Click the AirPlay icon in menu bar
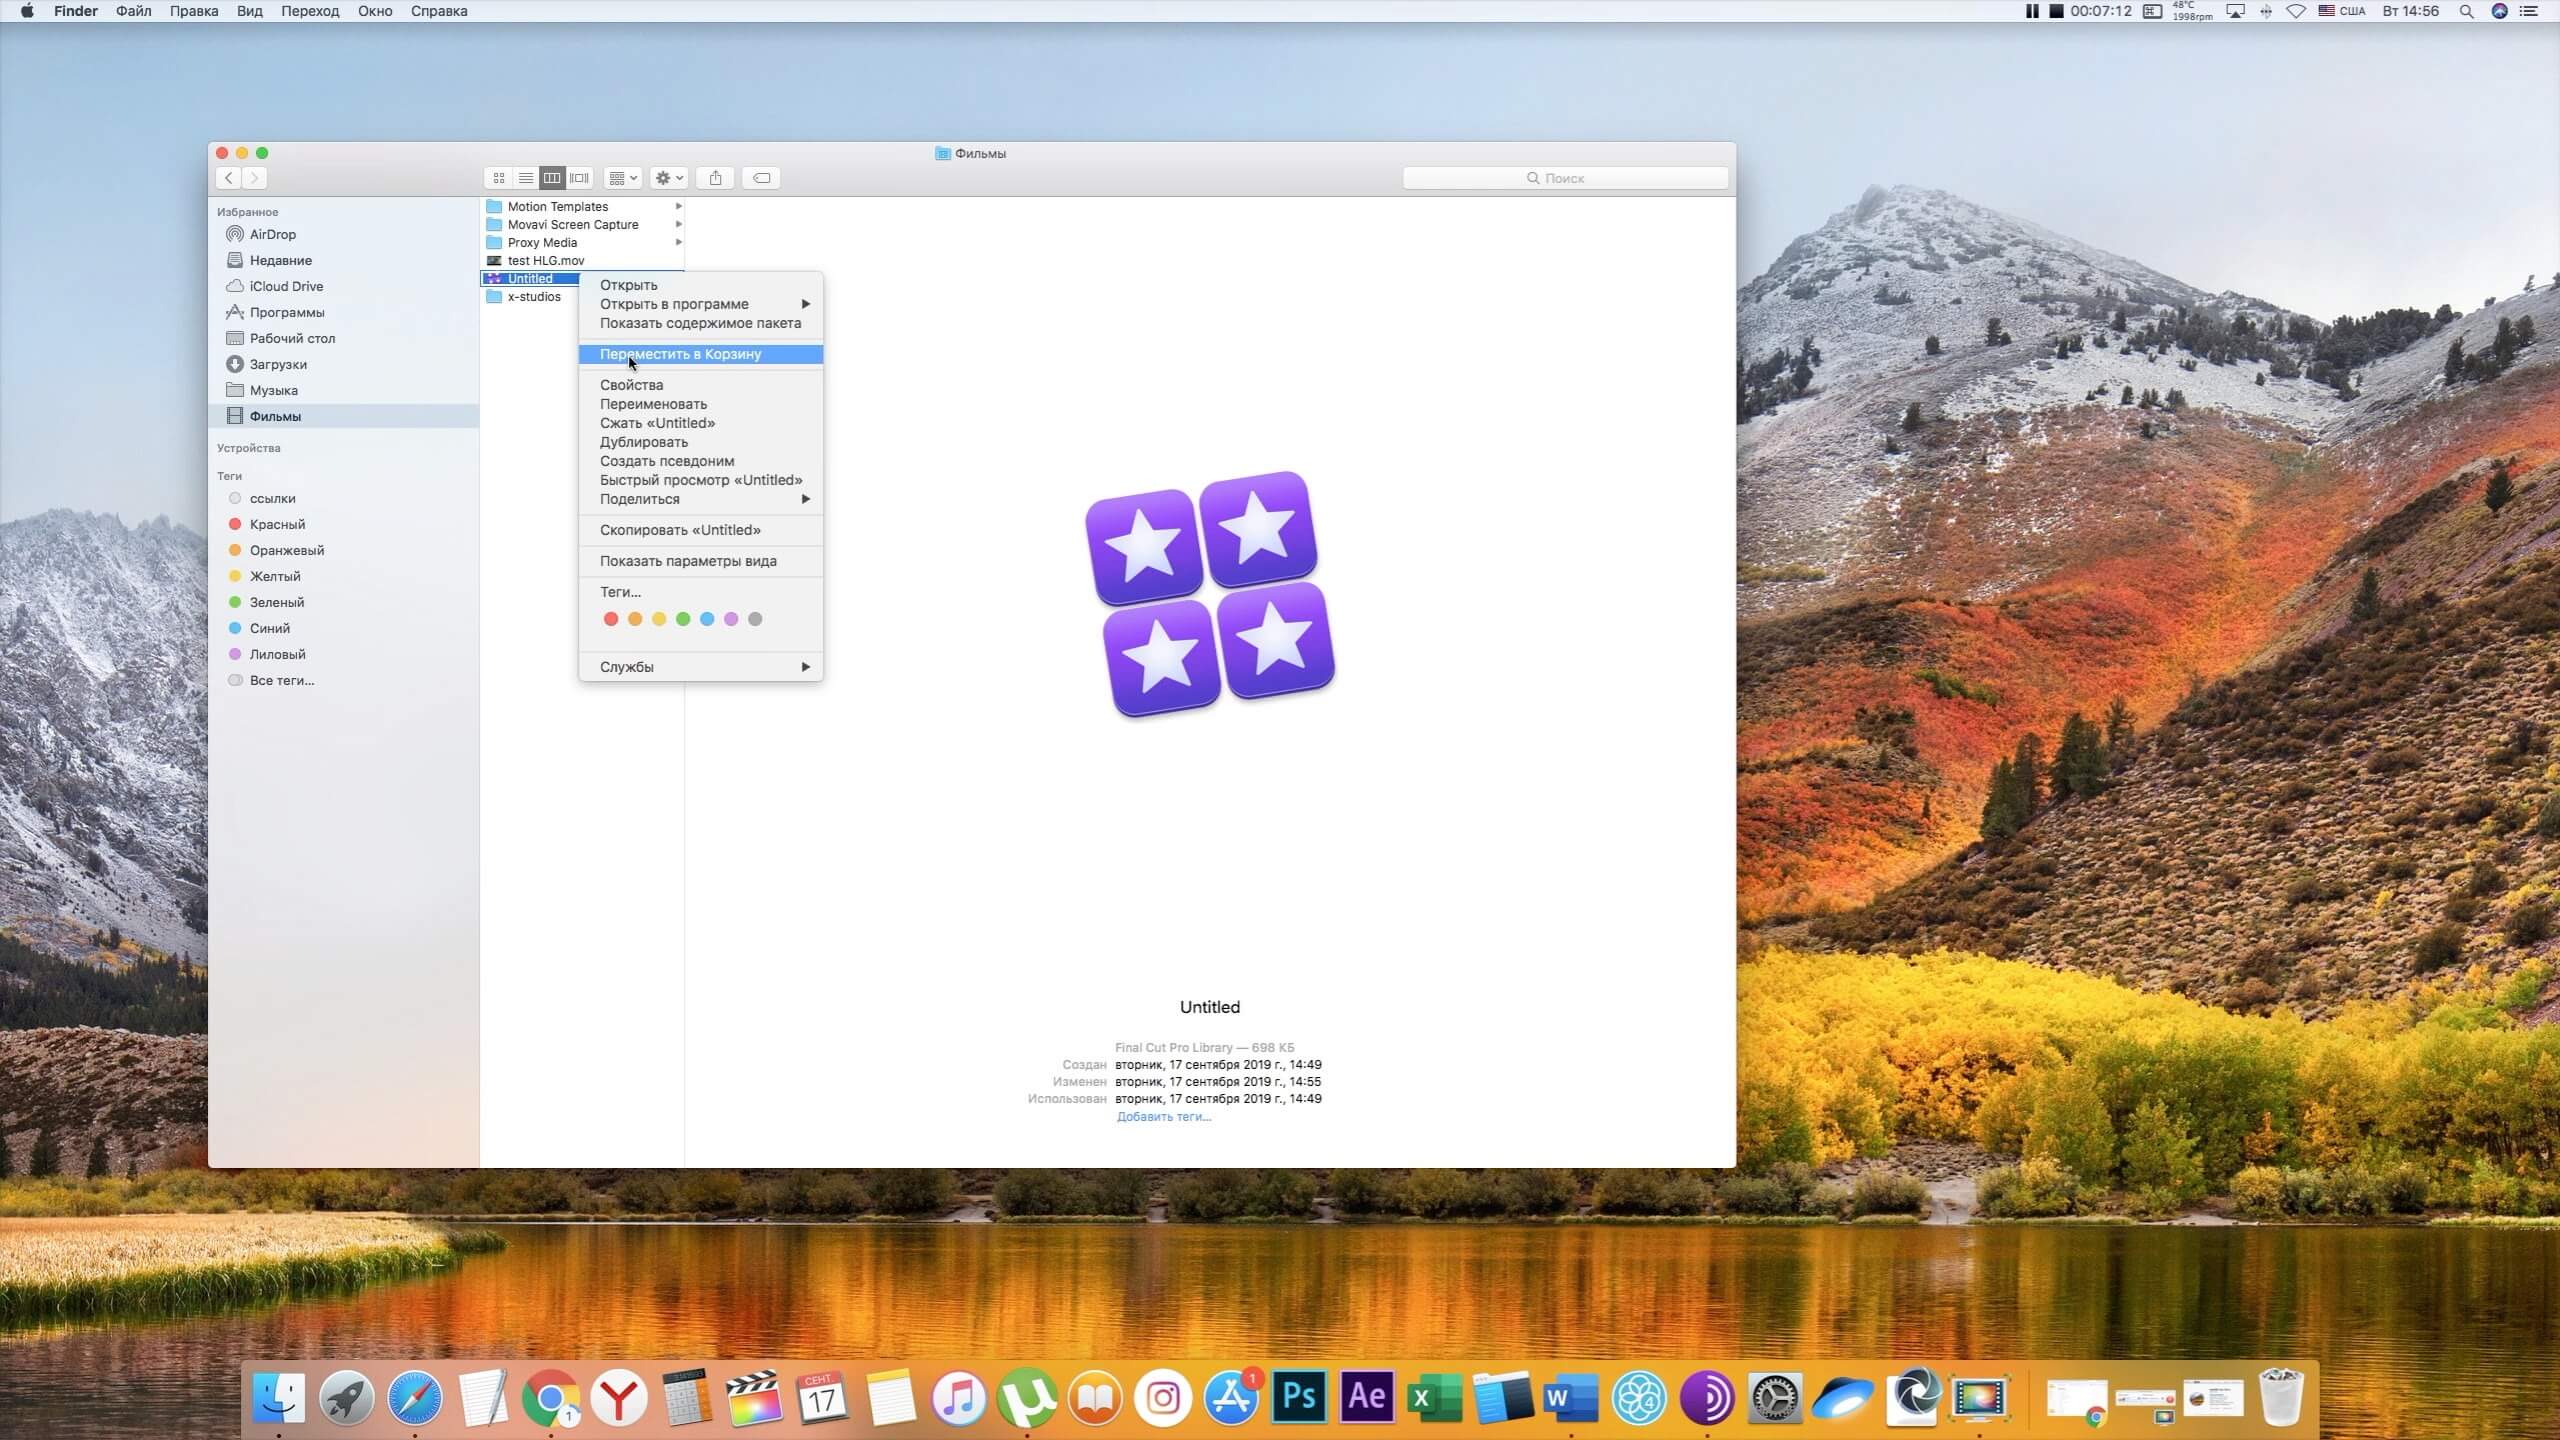 2235,11
